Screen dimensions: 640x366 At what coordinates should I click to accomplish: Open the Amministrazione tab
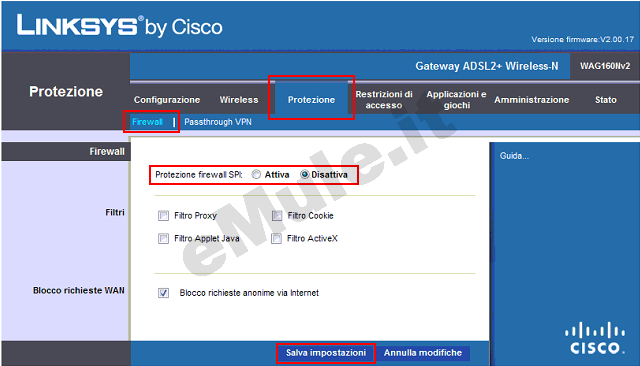point(531,100)
